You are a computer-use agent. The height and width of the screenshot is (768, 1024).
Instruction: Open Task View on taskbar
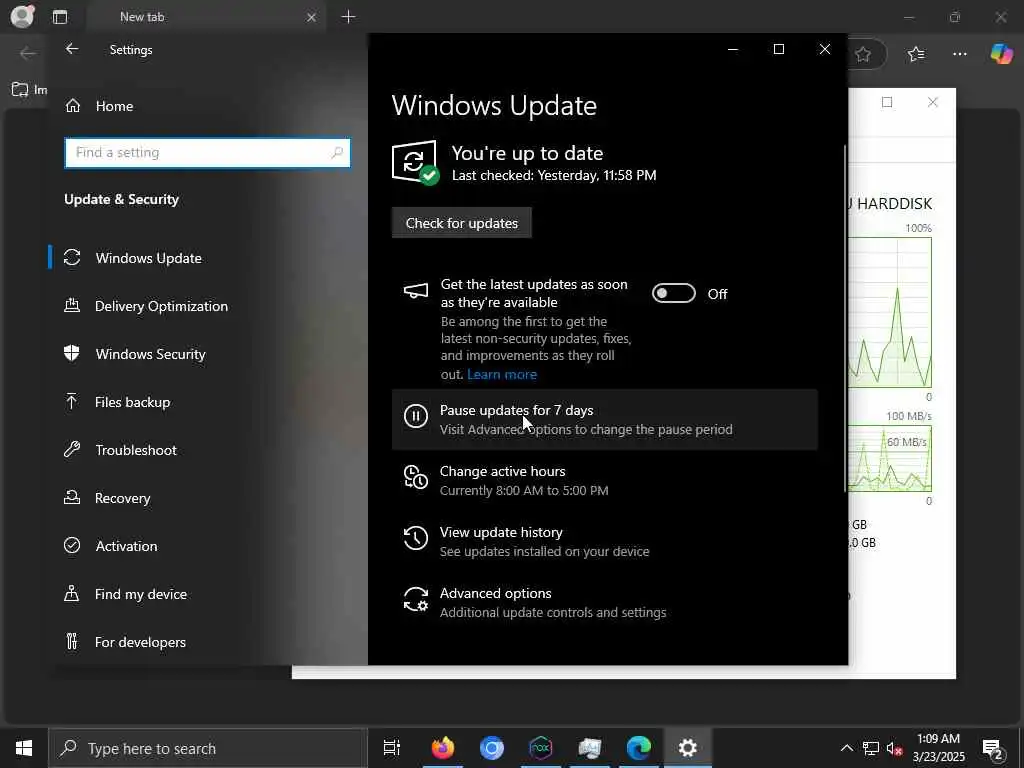click(392, 748)
